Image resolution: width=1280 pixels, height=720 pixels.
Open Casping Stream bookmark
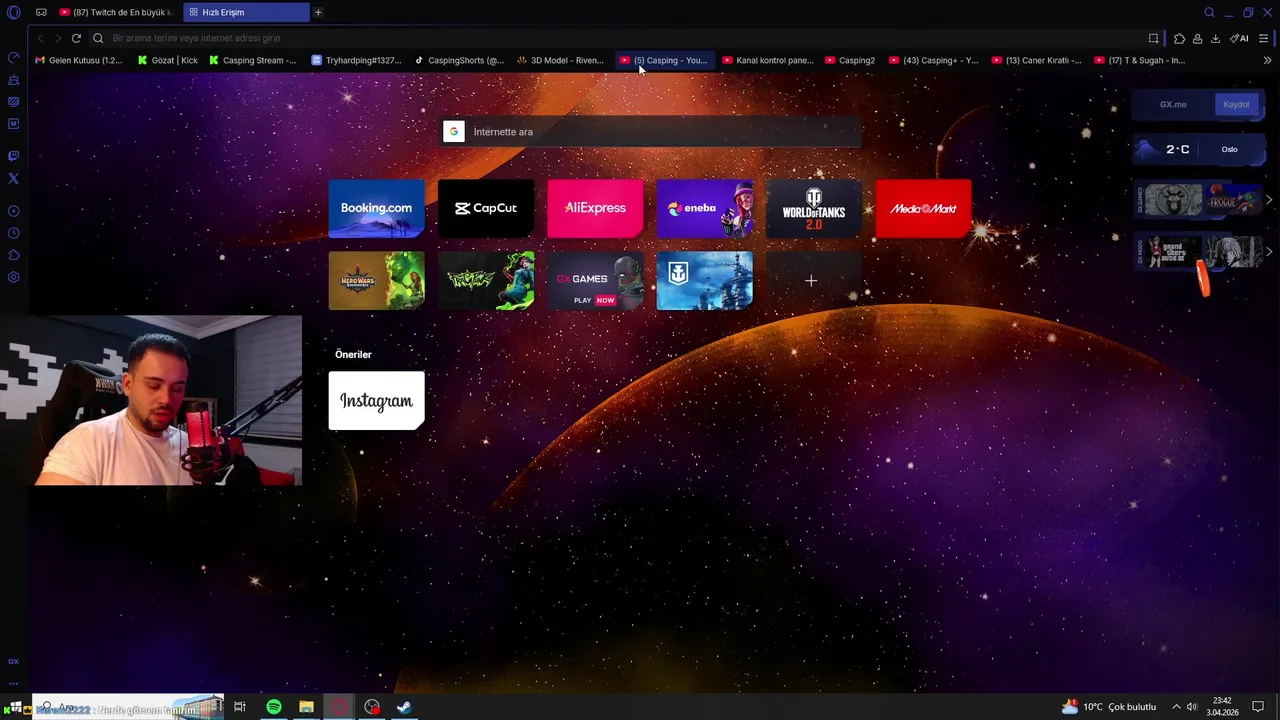[253, 60]
